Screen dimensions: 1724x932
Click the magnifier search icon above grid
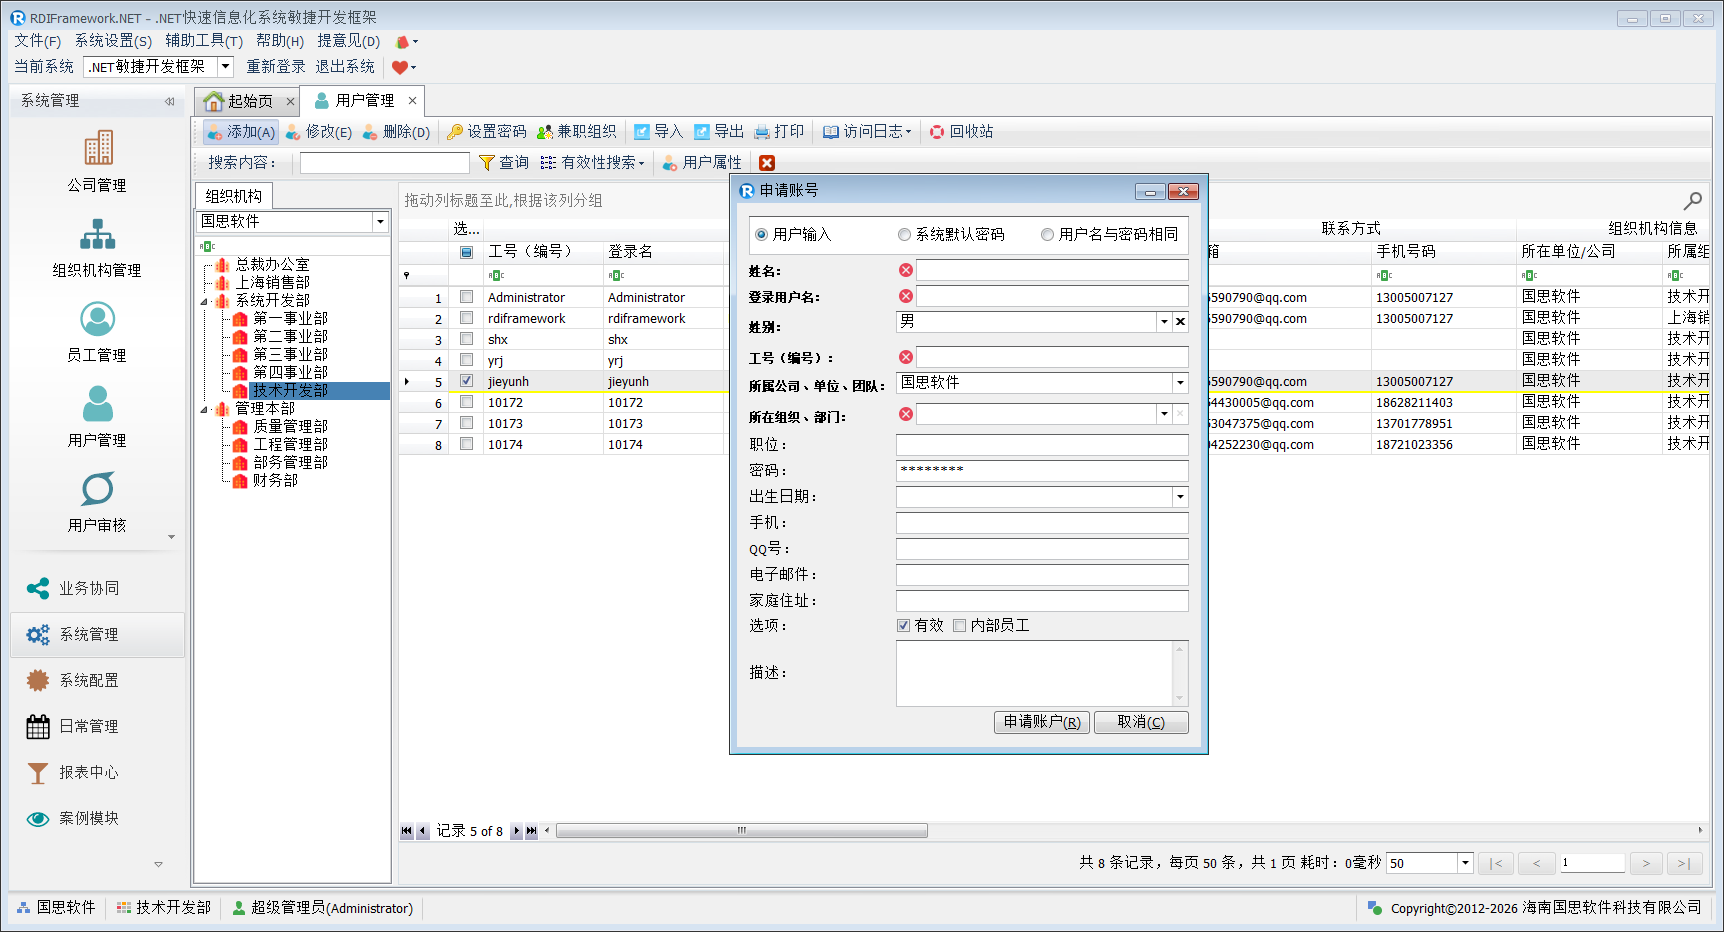point(1692,201)
